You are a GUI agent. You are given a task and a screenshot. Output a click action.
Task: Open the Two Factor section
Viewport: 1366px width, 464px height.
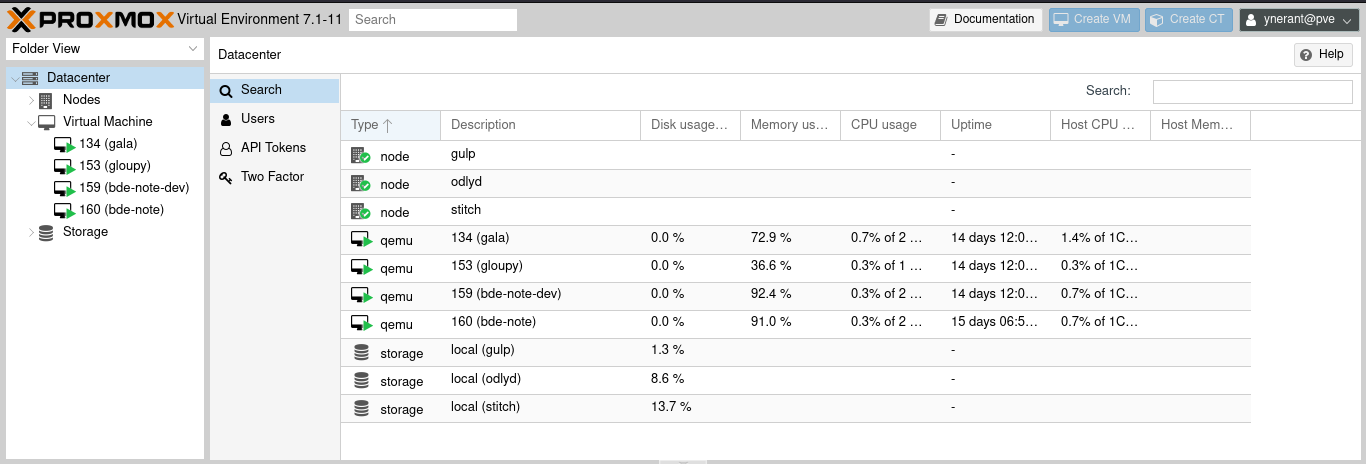click(272, 177)
